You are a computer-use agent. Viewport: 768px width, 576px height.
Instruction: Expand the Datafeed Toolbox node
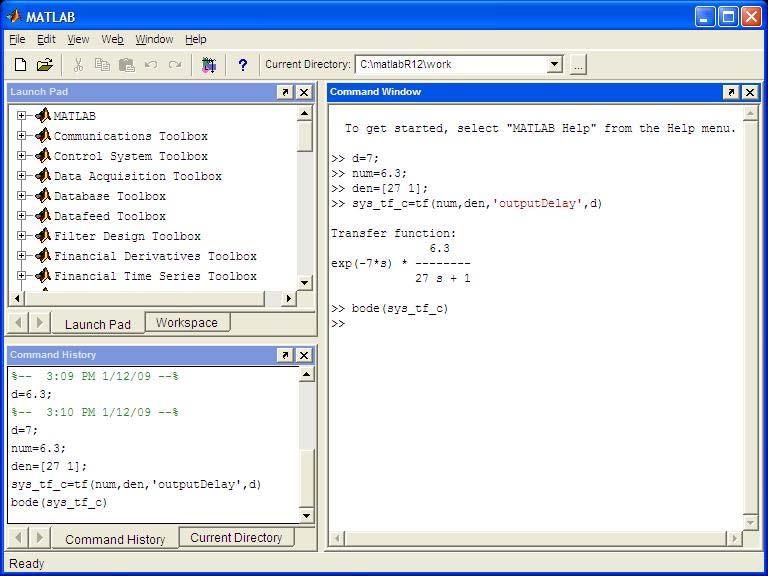pos(21,216)
